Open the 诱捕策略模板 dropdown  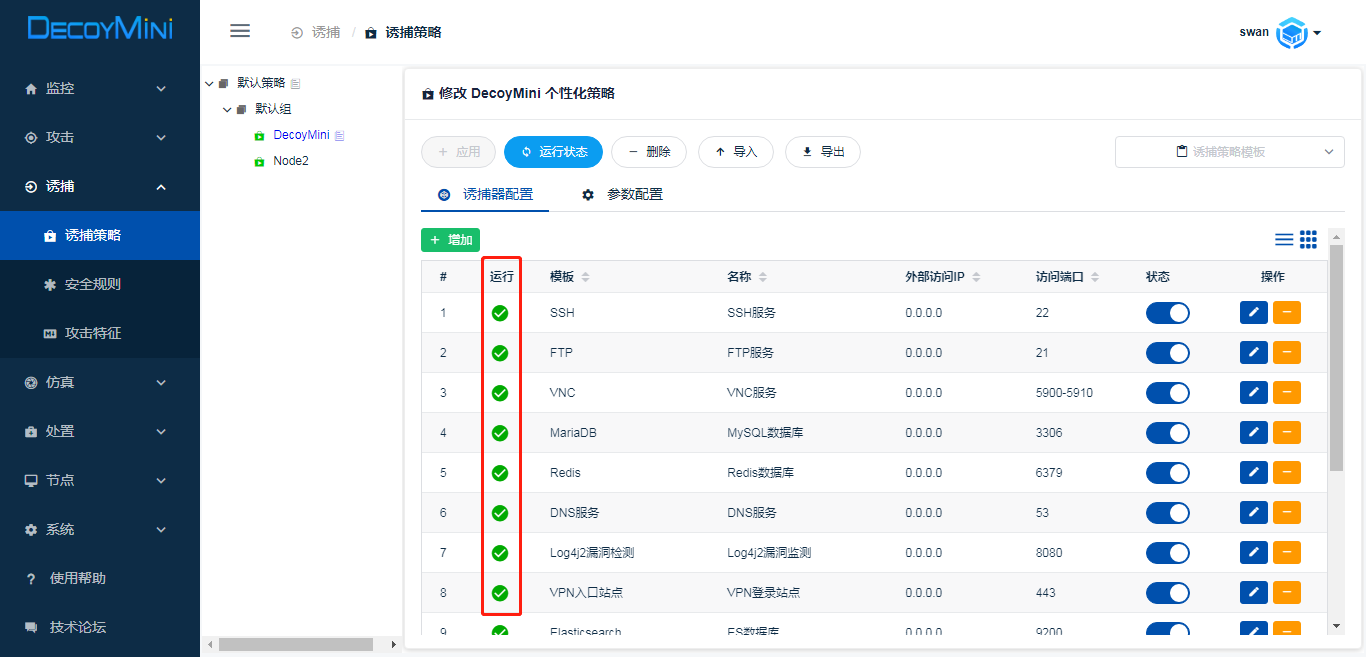(x=1229, y=152)
